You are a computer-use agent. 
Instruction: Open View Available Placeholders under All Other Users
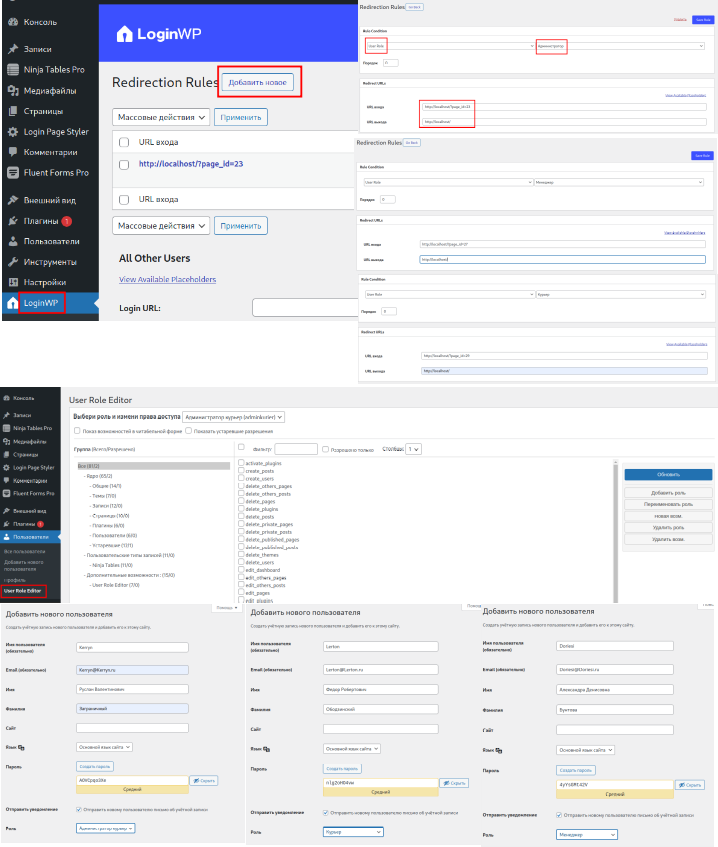click(167, 279)
